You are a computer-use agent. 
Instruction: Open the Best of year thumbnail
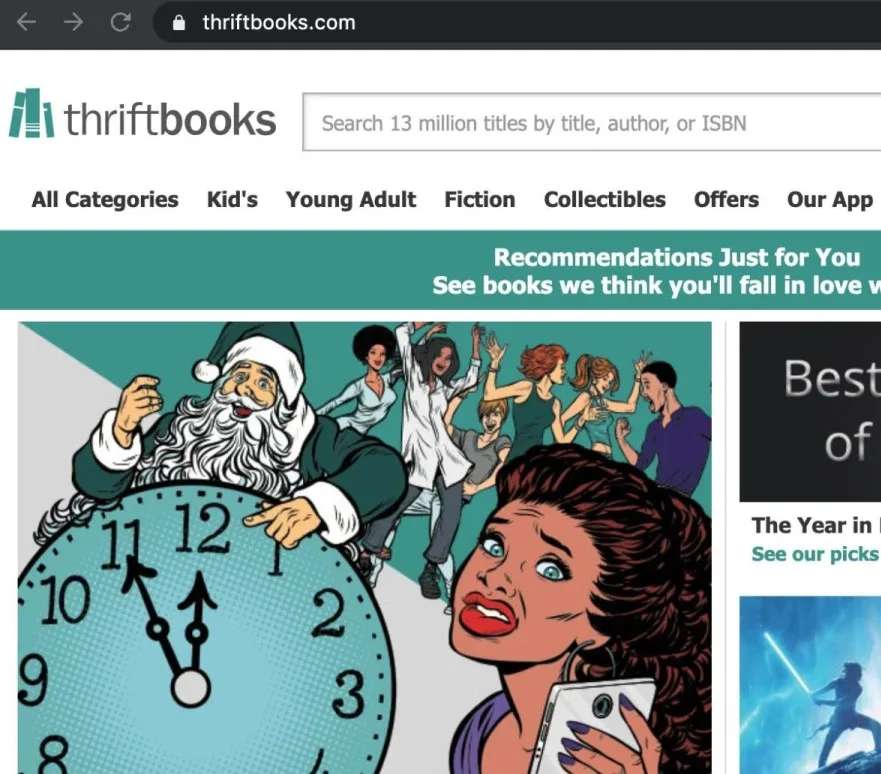point(810,412)
